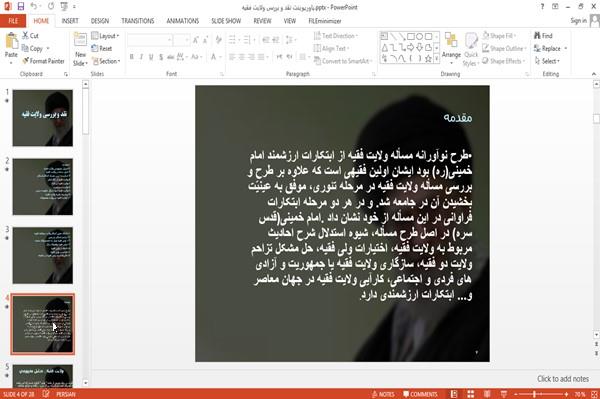Viewport: 600px width, 399px height.
Task: Cut the selection with the scissors icon
Action: tap(26, 36)
